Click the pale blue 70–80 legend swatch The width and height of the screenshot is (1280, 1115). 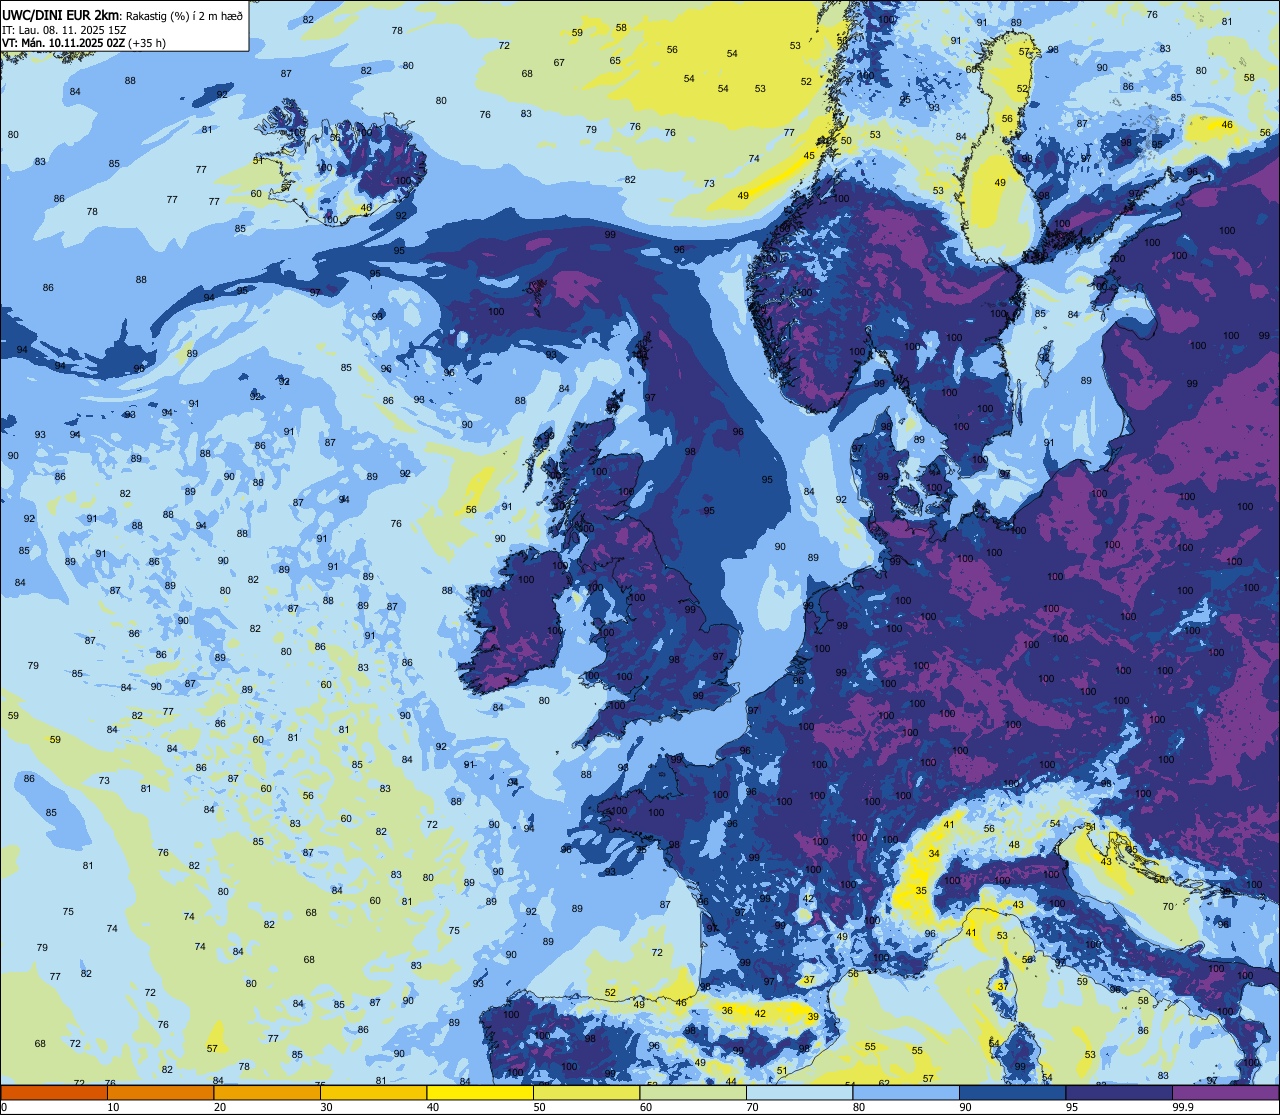(x=799, y=1093)
